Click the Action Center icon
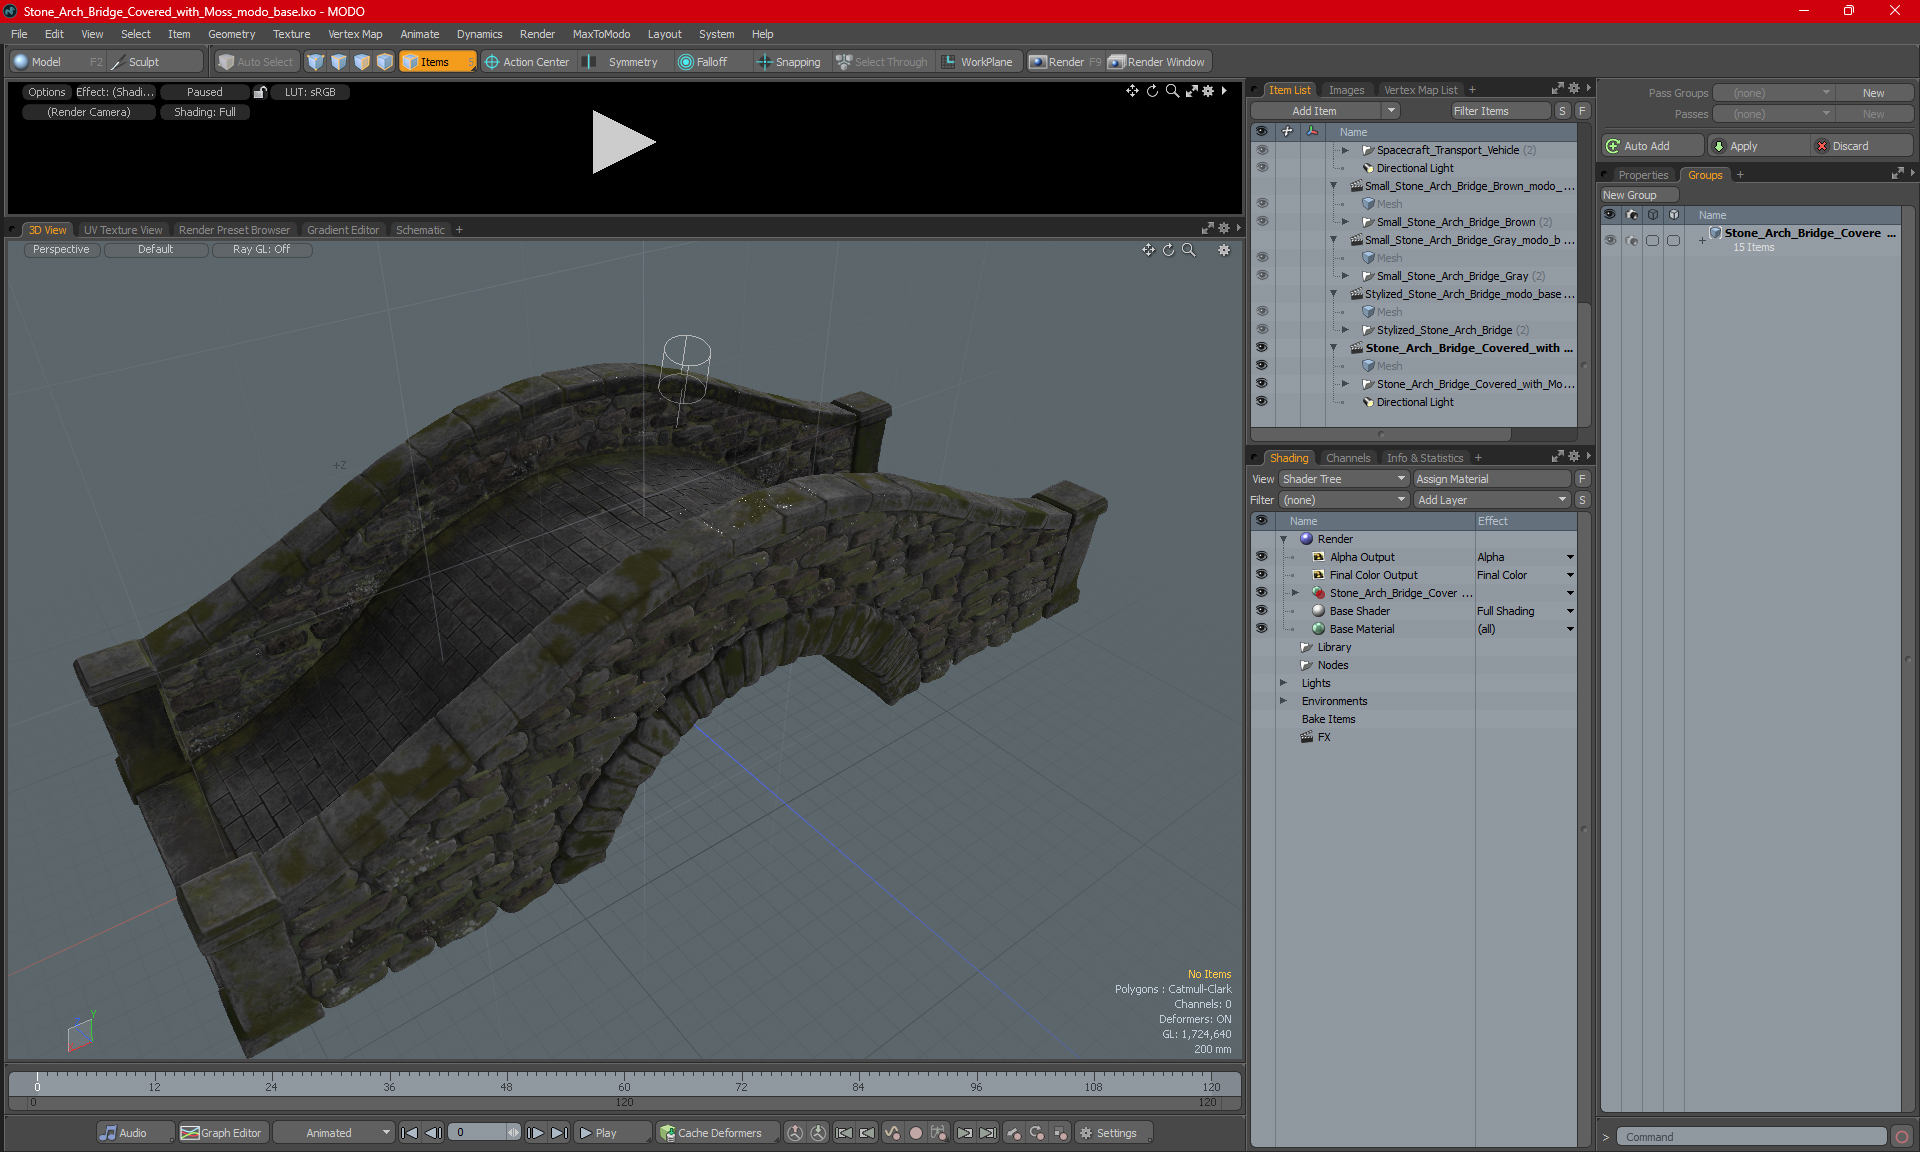1920x1152 pixels. point(492,62)
